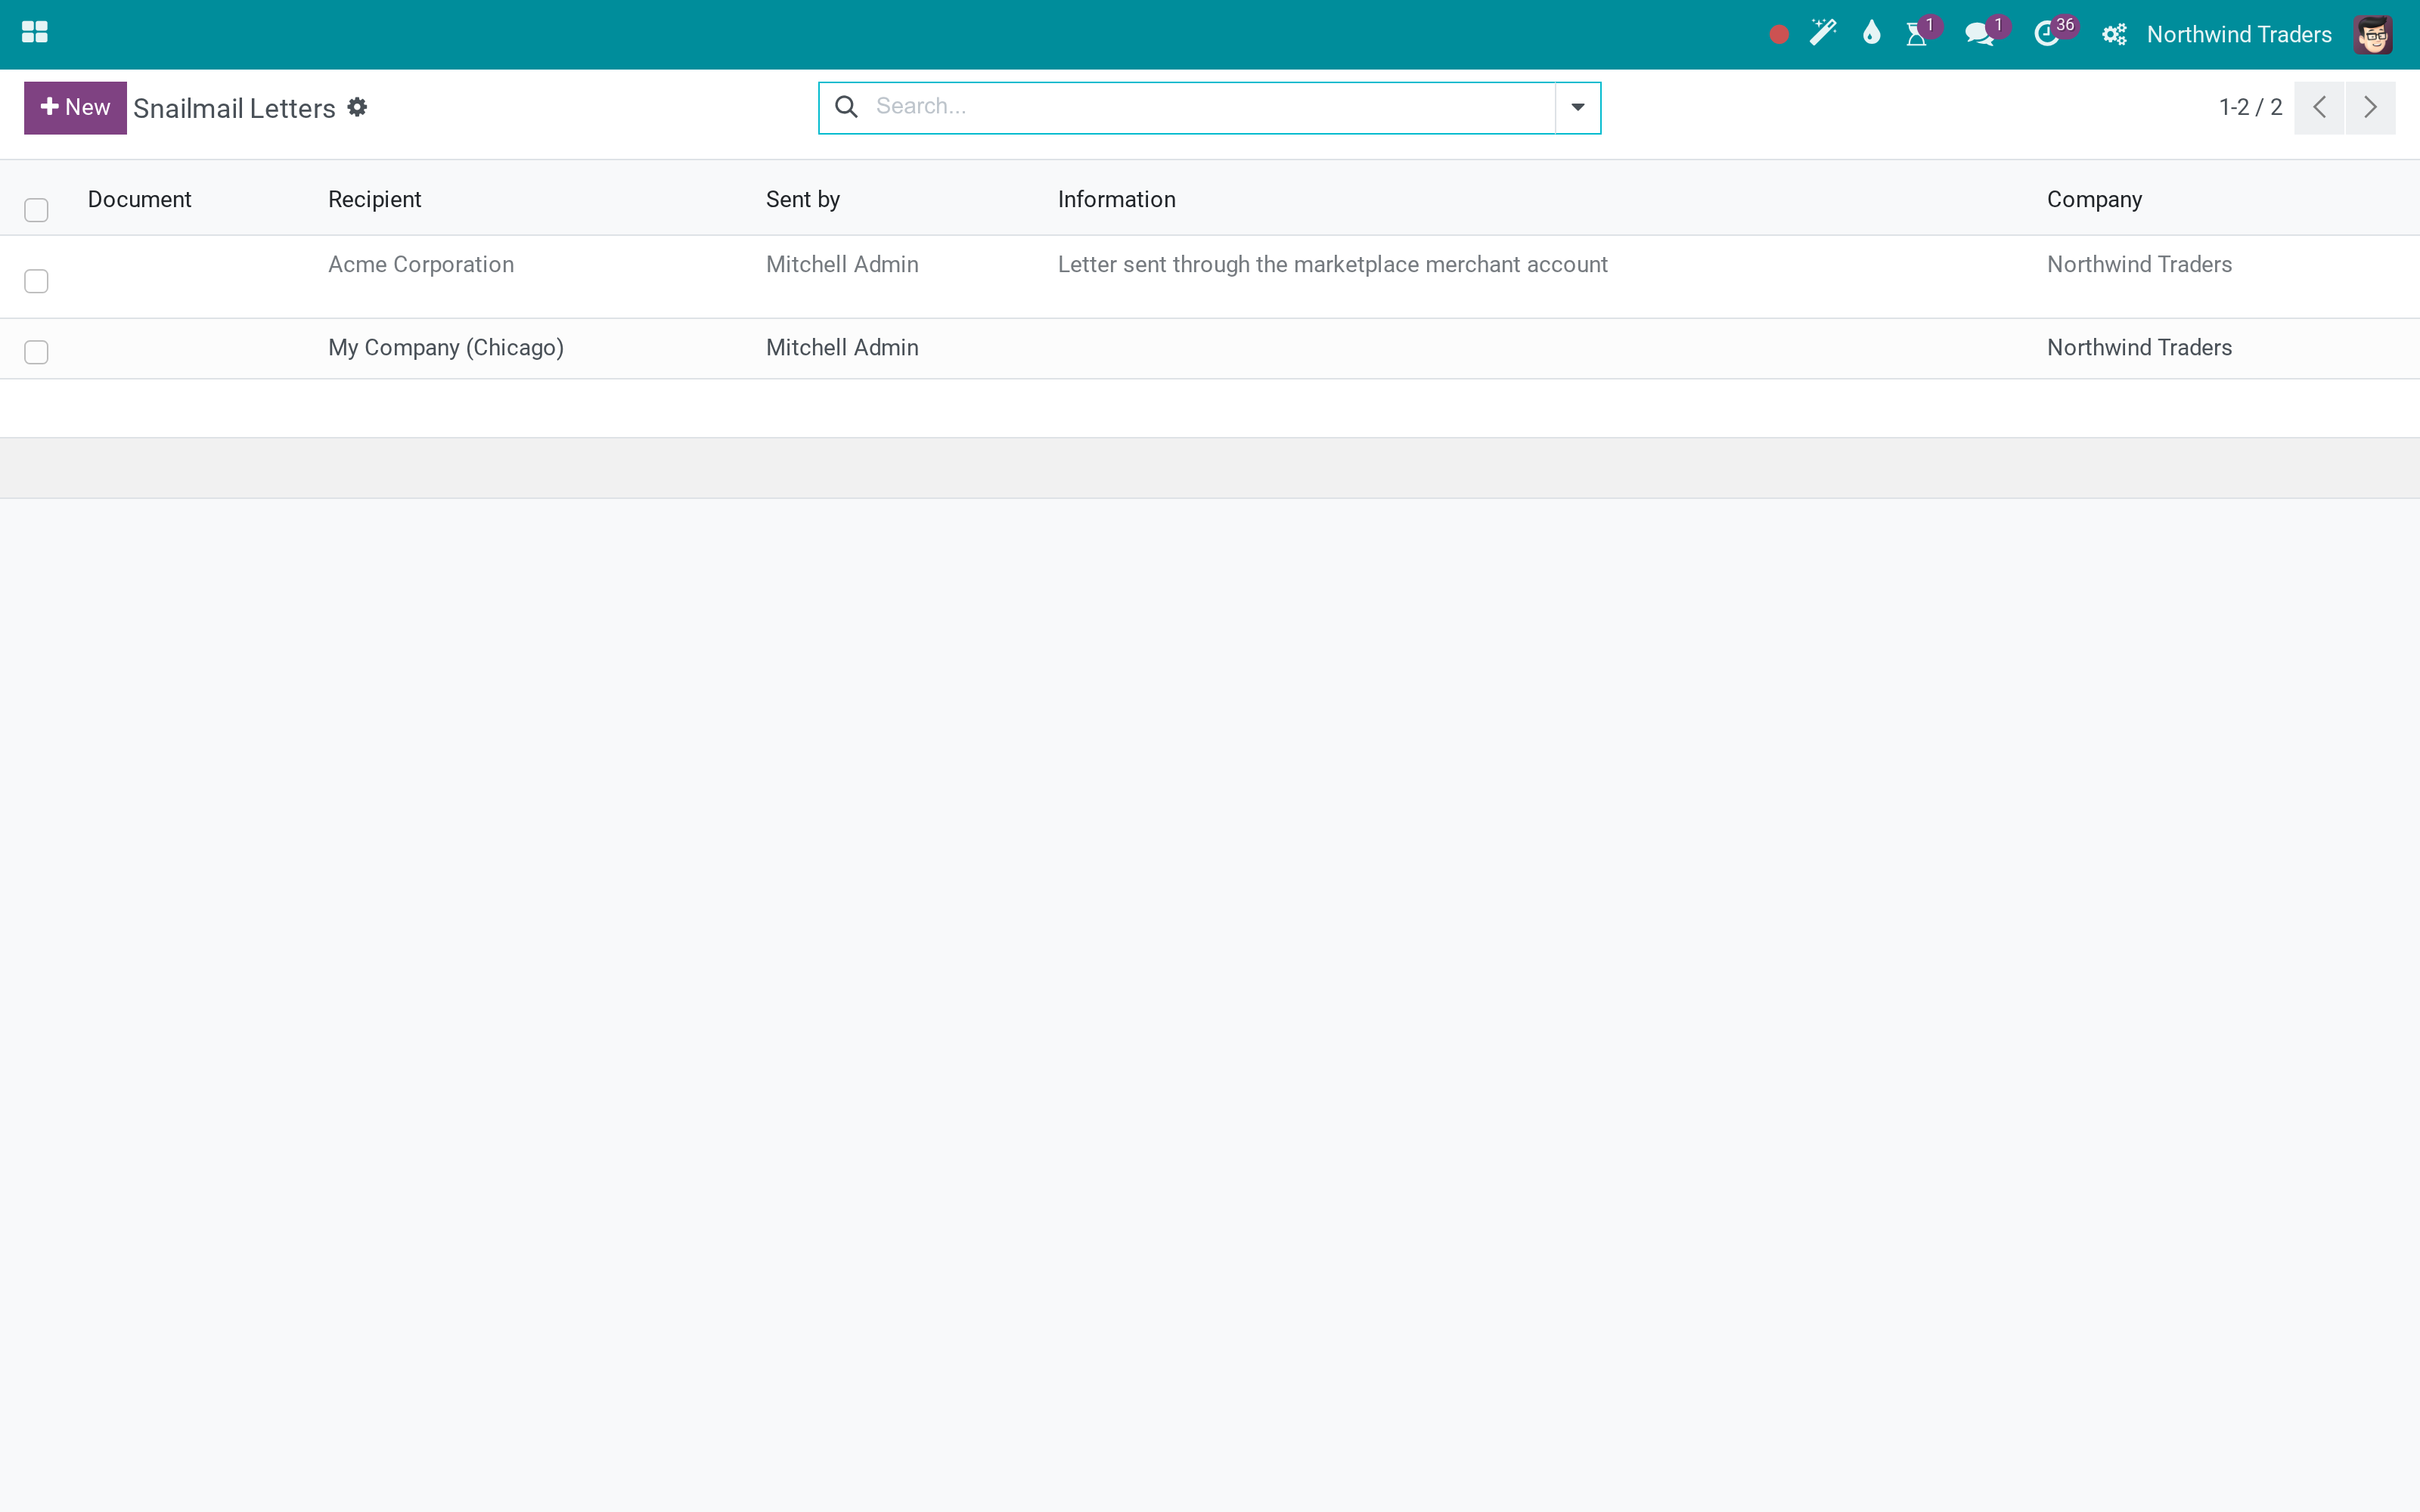Viewport: 2420px width, 1512px height.
Task: Sort by the Information column header
Action: click(x=1116, y=199)
